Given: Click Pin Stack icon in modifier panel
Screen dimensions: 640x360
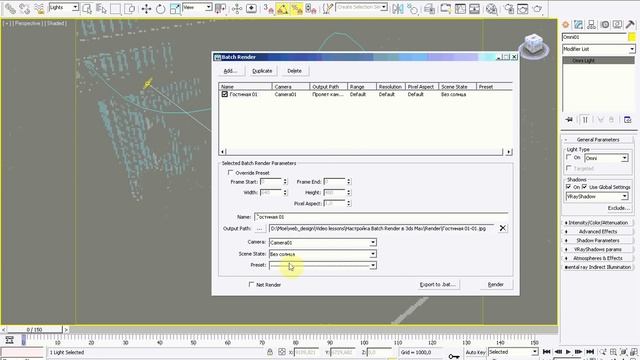Looking at the screenshot, I should (569, 120).
